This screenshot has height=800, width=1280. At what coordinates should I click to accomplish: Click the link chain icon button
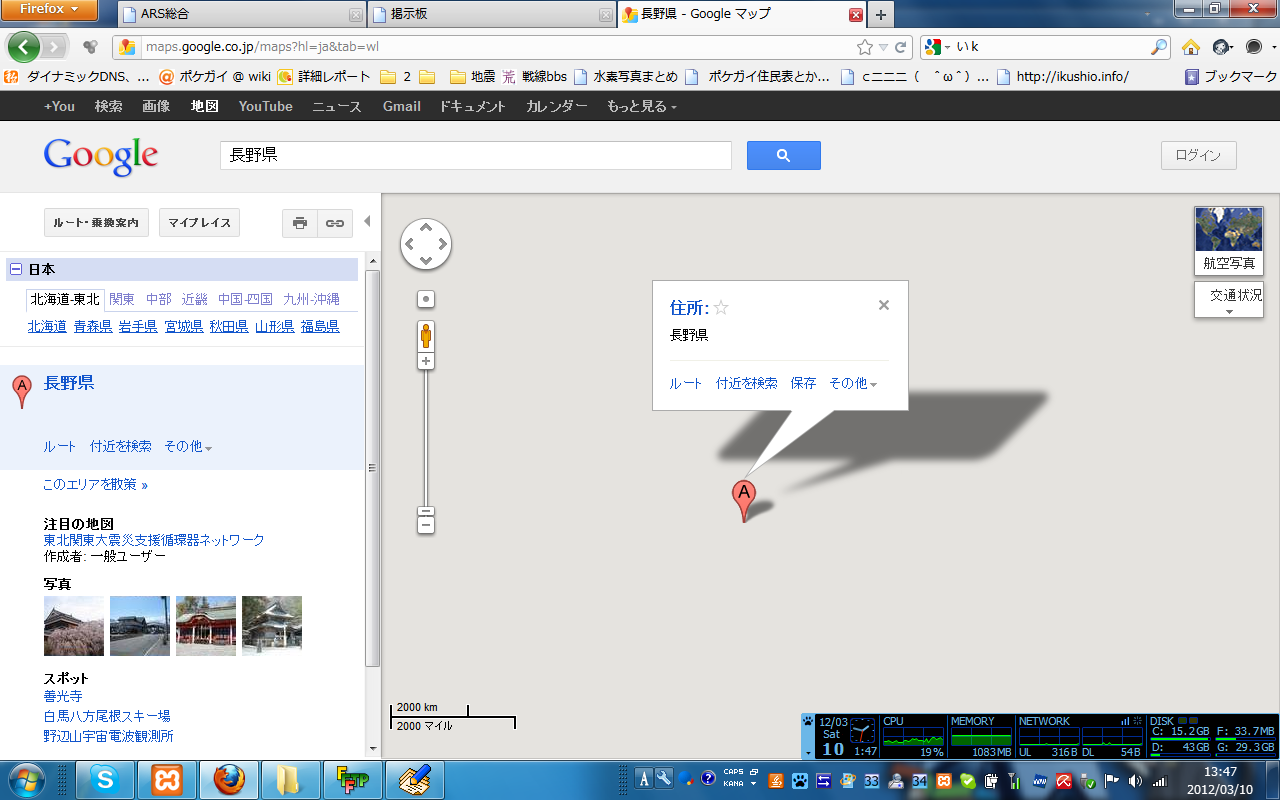pos(335,223)
